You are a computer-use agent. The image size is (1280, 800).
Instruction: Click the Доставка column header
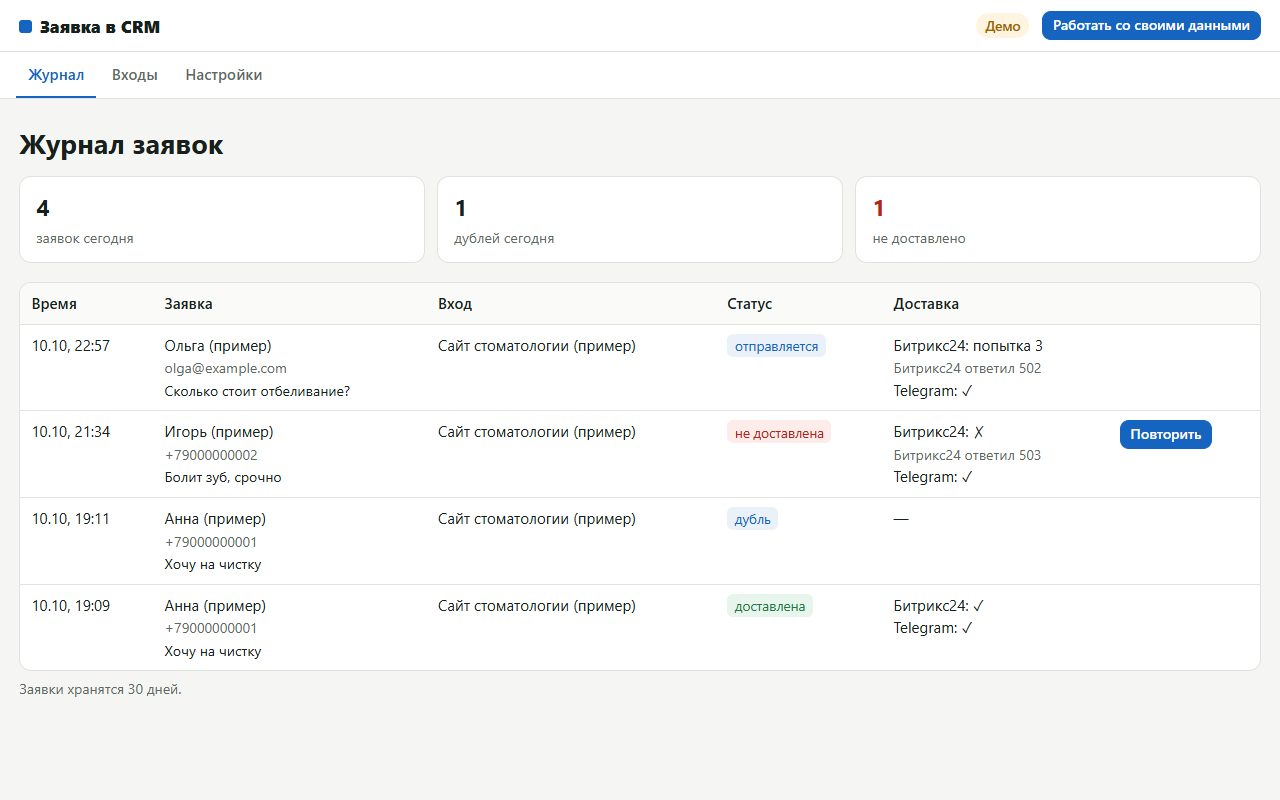(926, 304)
